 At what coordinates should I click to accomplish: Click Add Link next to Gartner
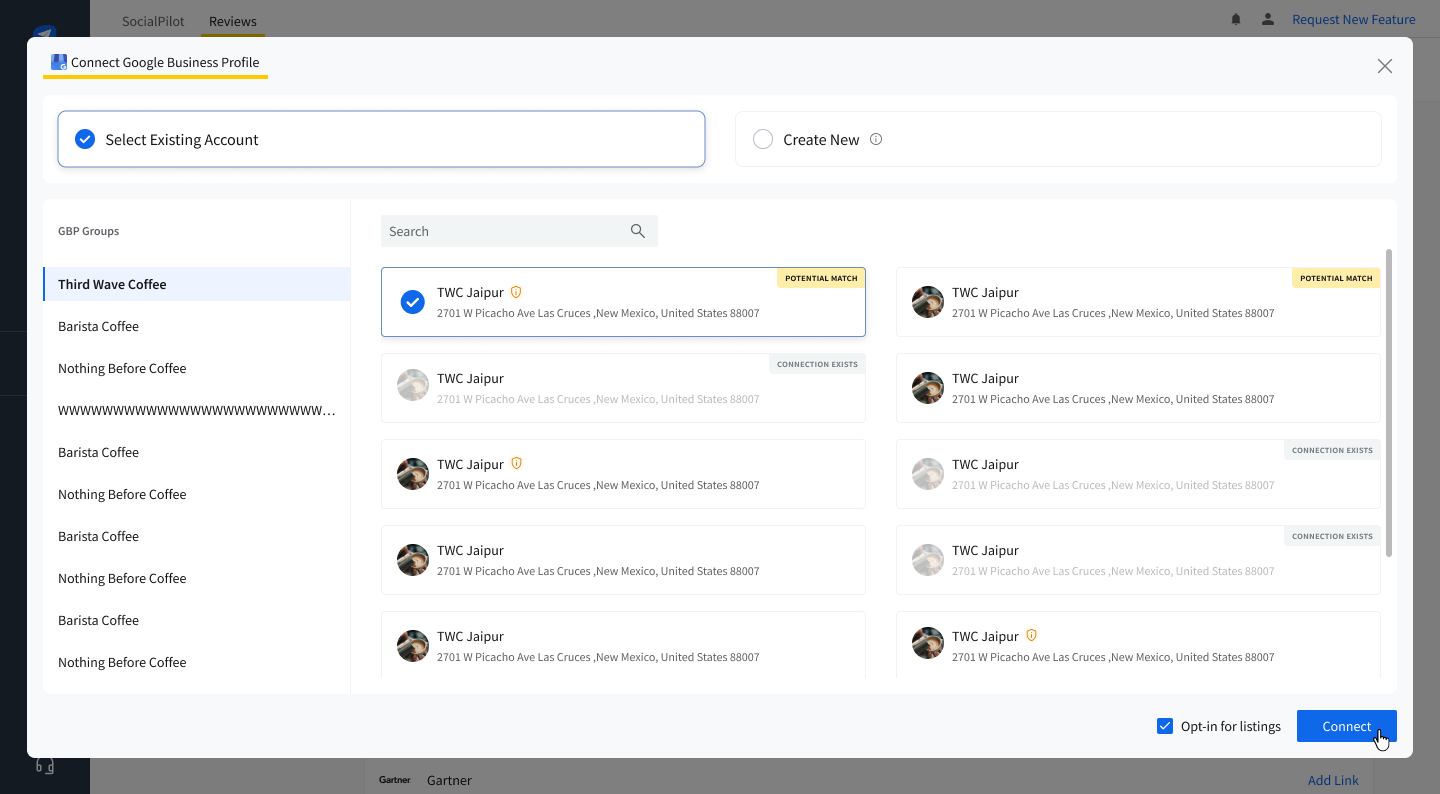(1333, 780)
